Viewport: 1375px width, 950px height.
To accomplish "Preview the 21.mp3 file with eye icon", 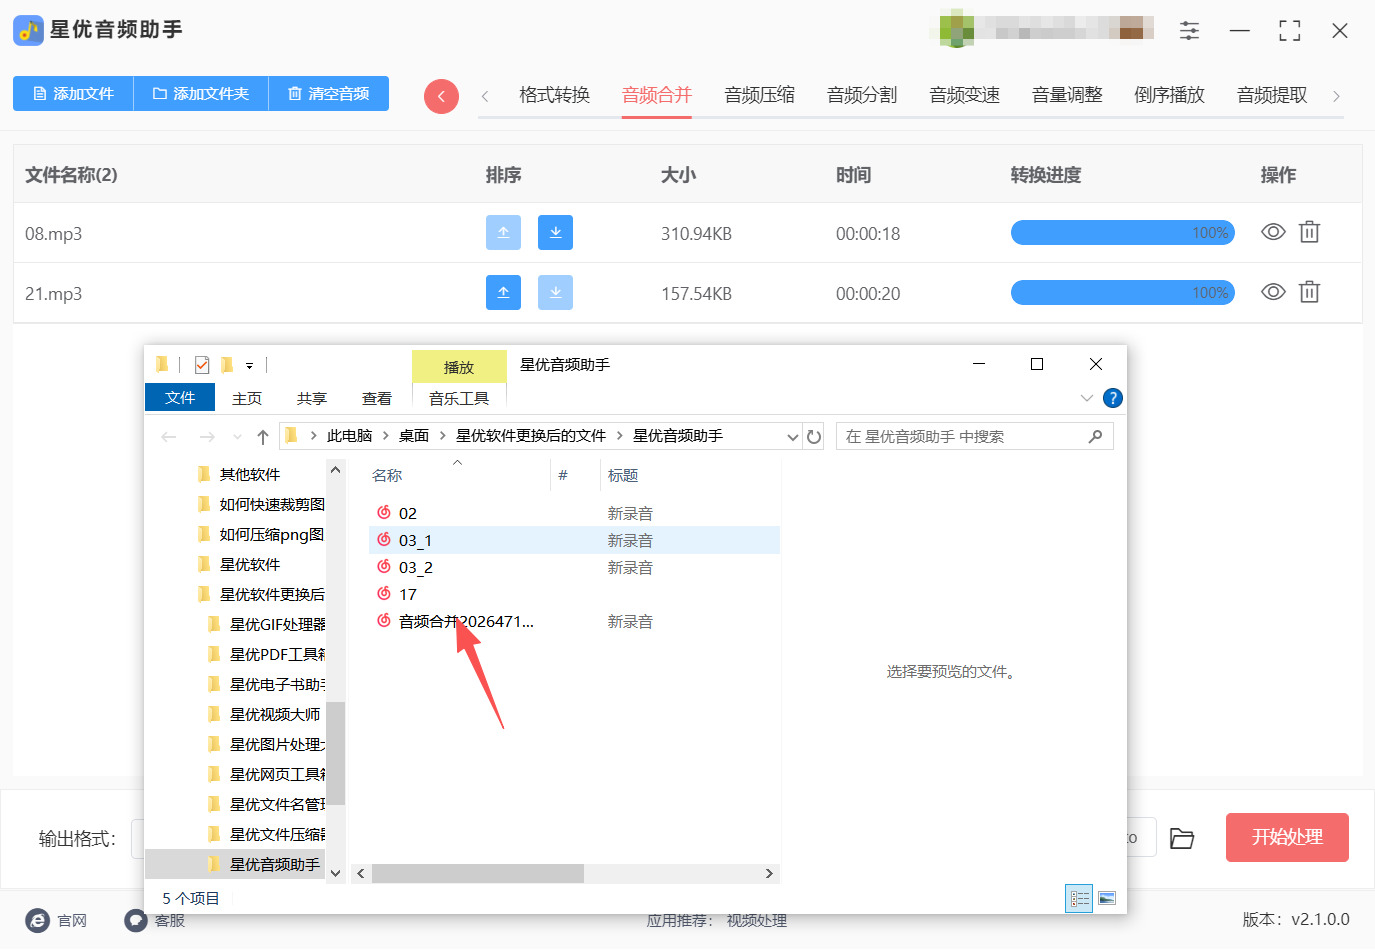I will tap(1273, 292).
